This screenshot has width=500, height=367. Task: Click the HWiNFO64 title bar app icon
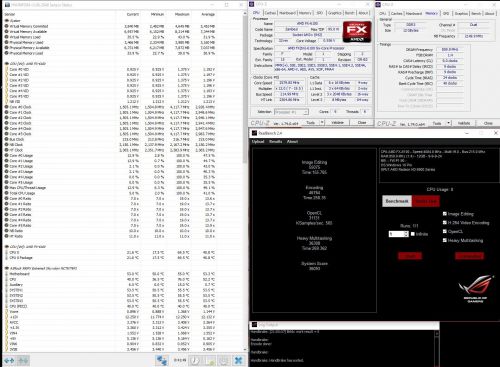[7, 5]
